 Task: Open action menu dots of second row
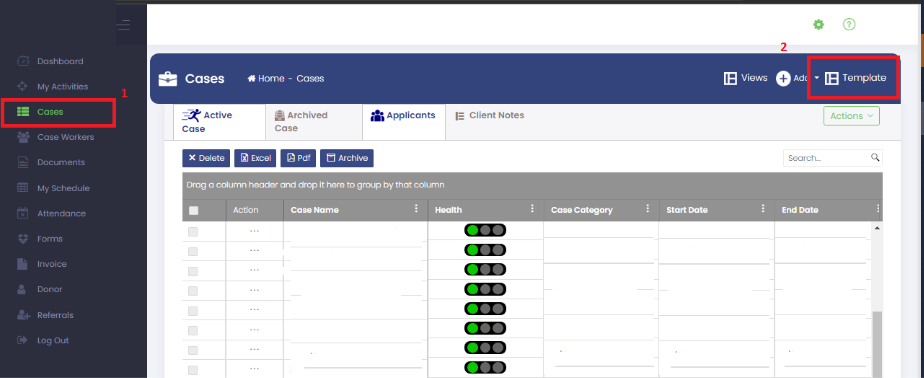click(254, 250)
